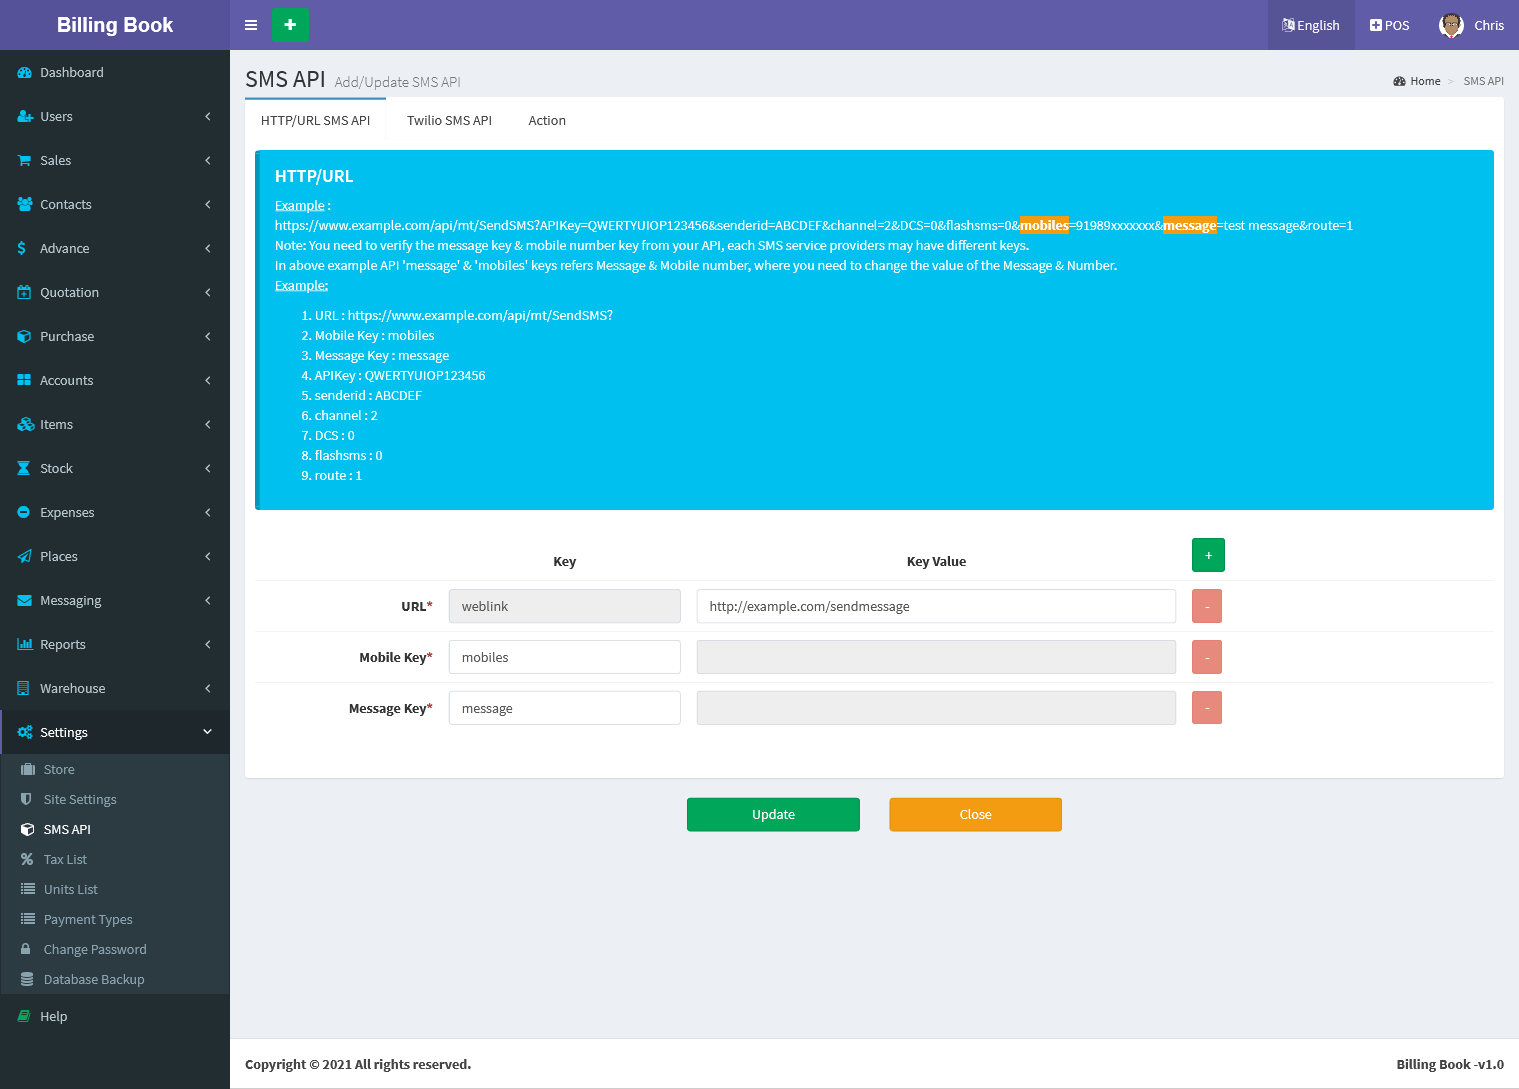Click the Help book icon in sidebar
Image resolution: width=1519 pixels, height=1089 pixels.
point(24,1017)
